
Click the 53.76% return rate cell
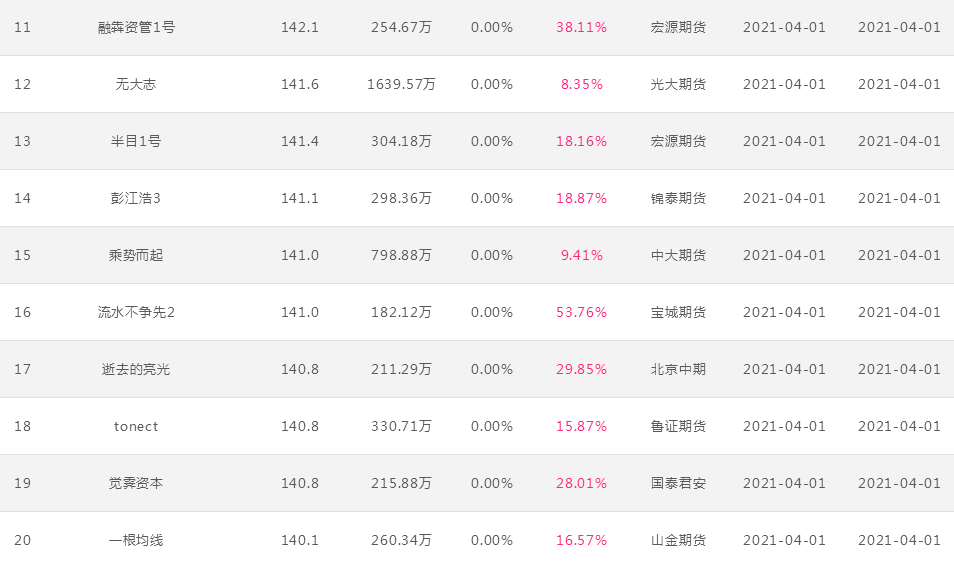[x=582, y=312]
